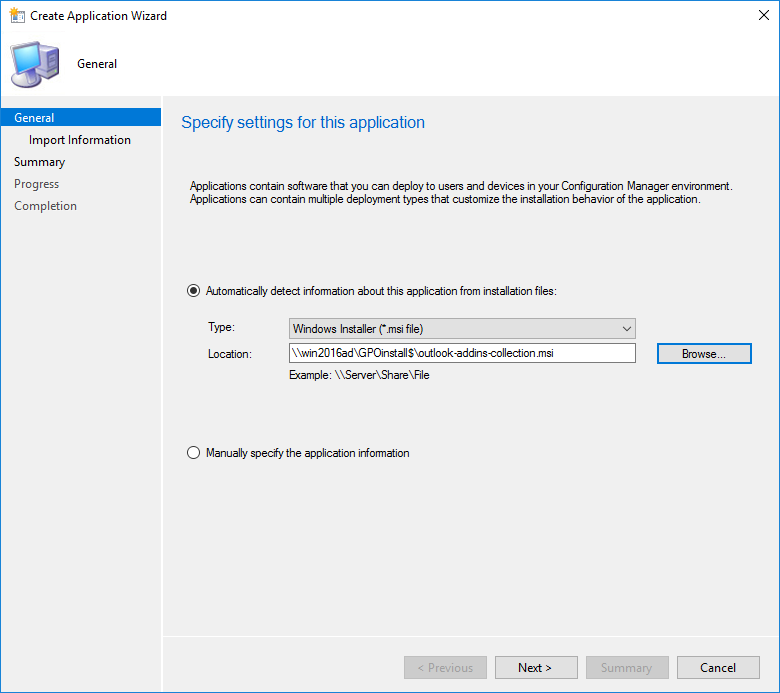Click the disabled Previous button
The image size is (780, 693).
(445, 668)
